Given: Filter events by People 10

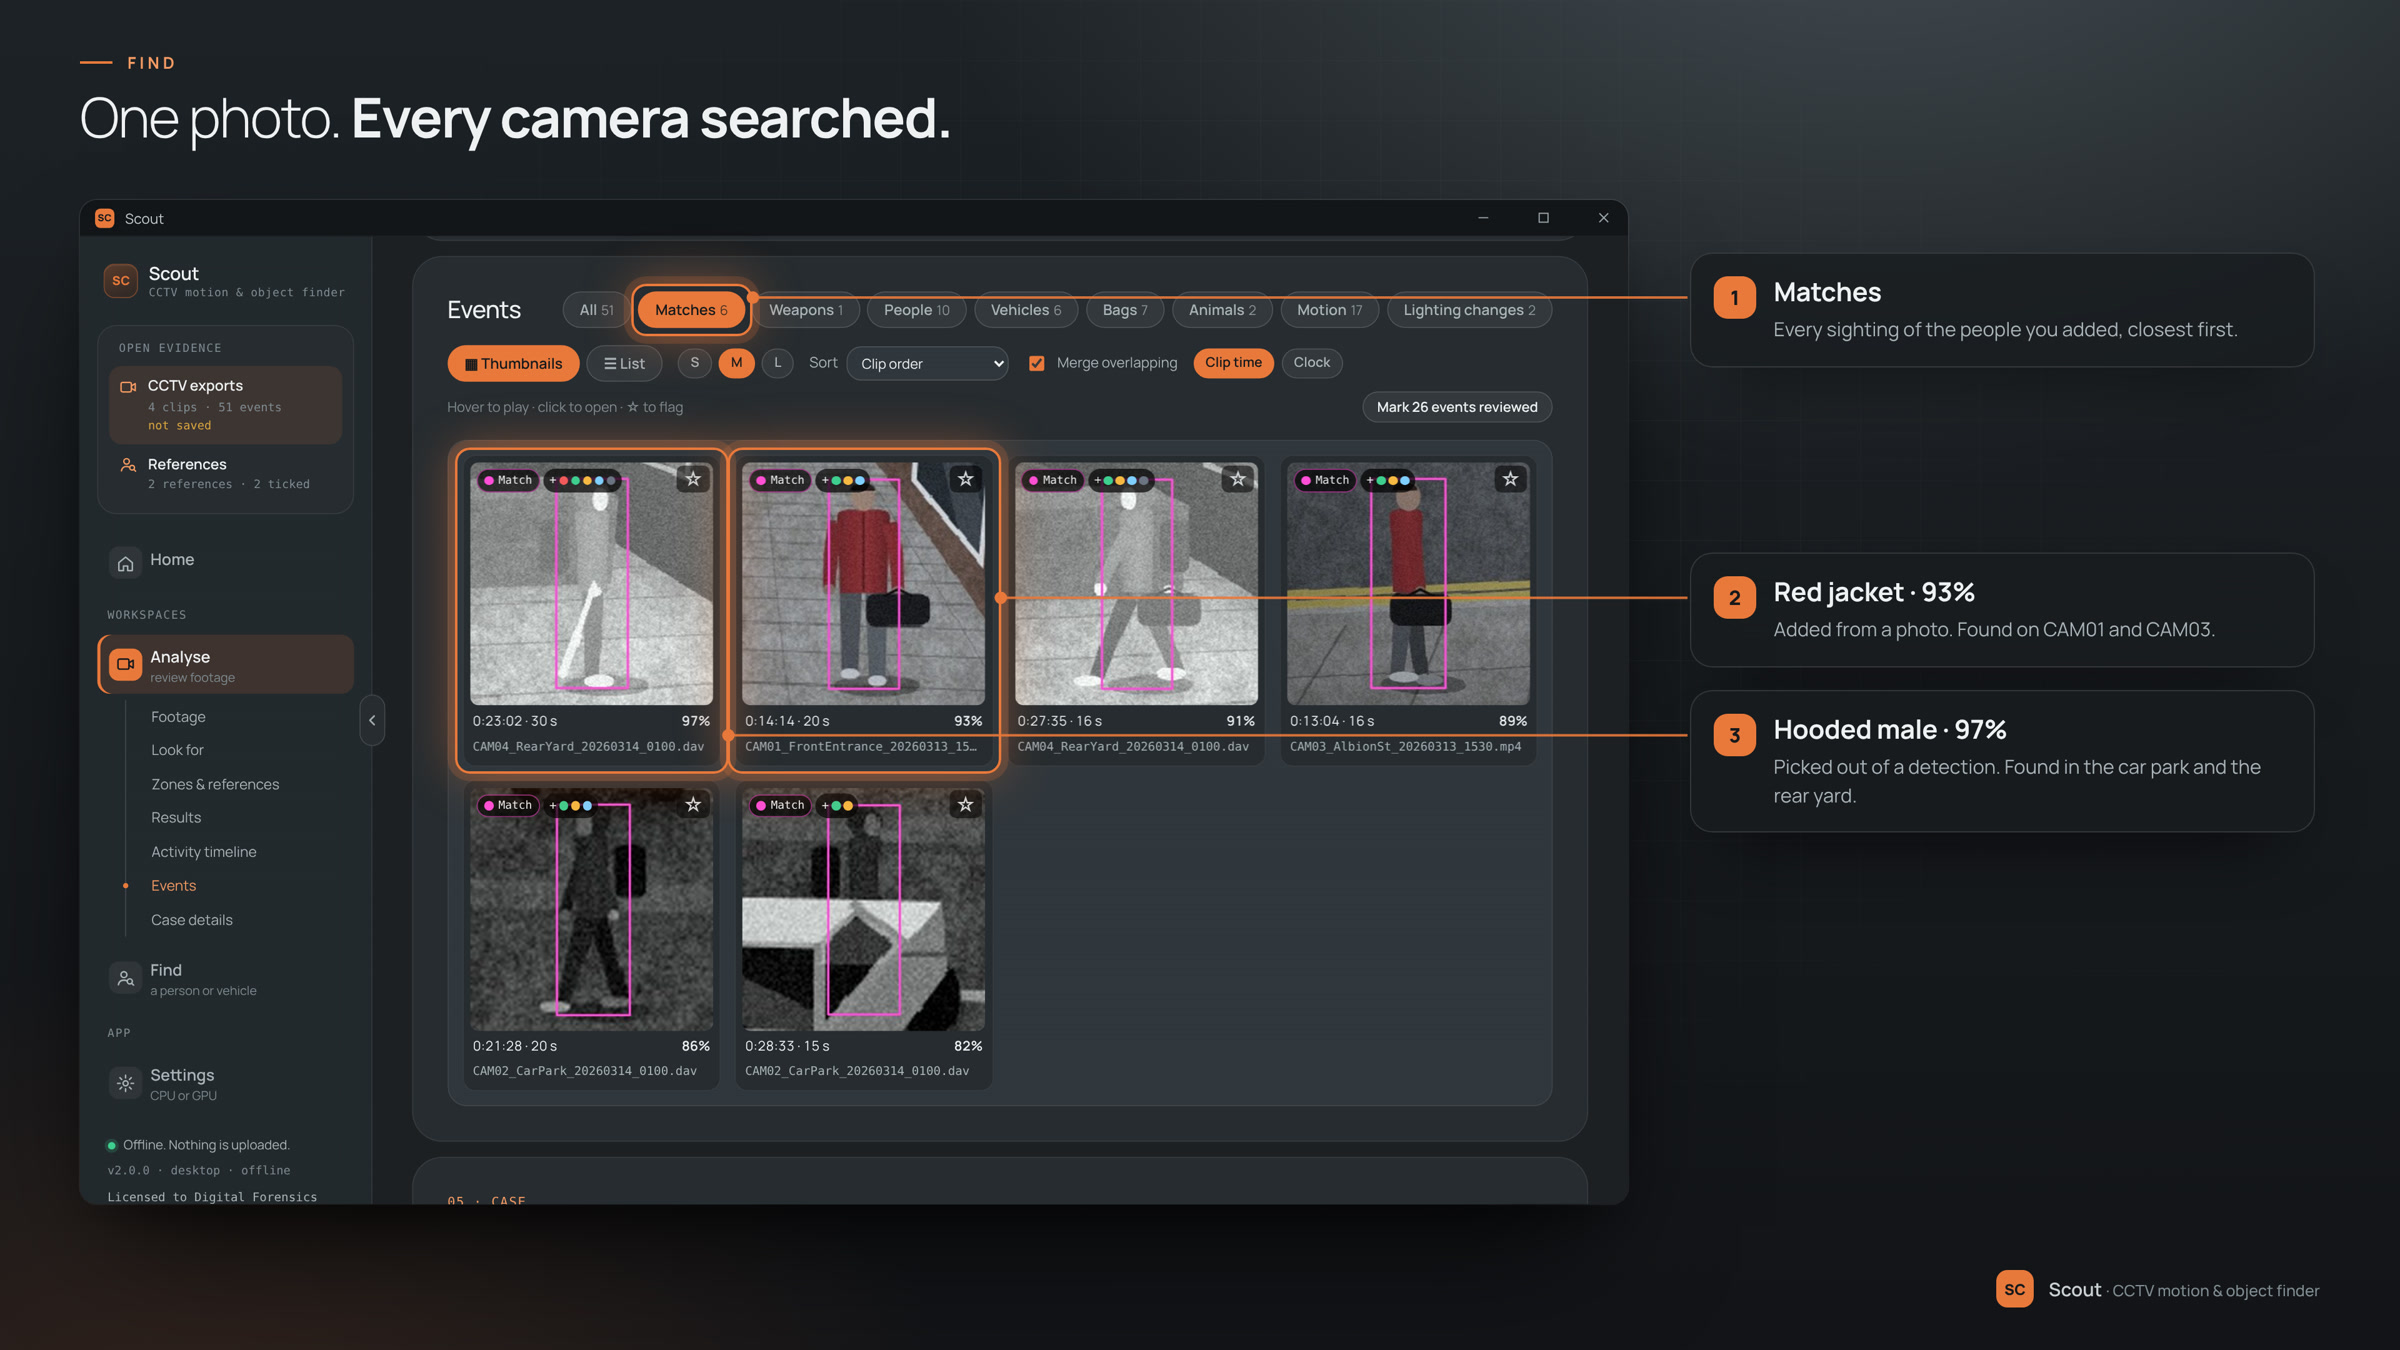Looking at the screenshot, I should (916, 310).
